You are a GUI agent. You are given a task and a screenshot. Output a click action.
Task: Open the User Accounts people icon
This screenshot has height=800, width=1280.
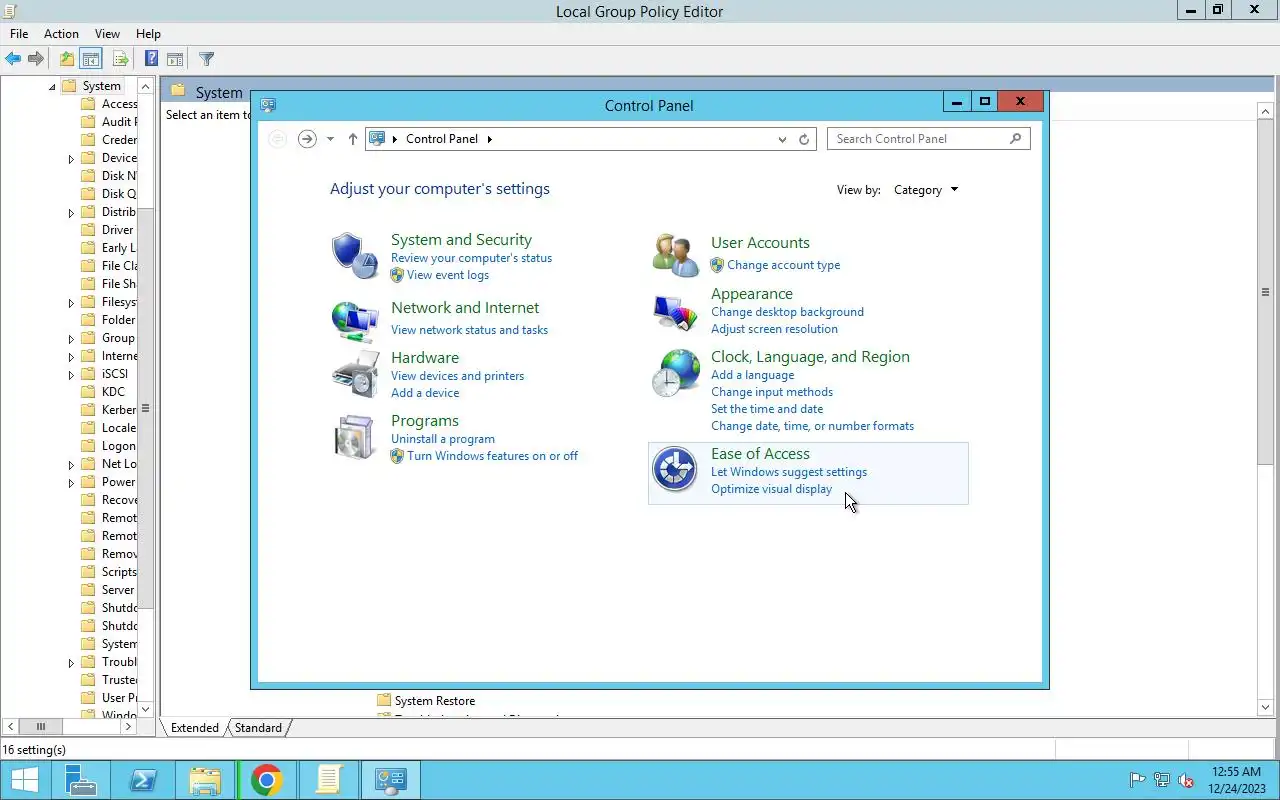(x=675, y=254)
